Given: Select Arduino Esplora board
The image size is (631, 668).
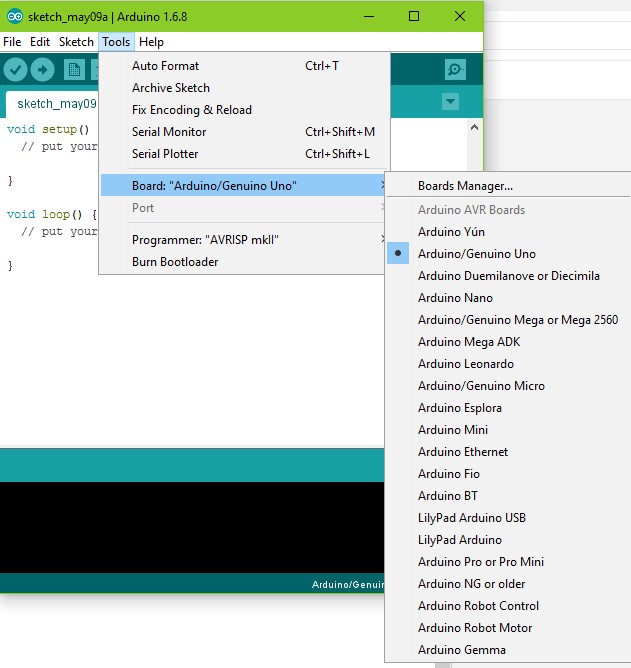Looking at the screenshot, I should [x=508, y=408].
